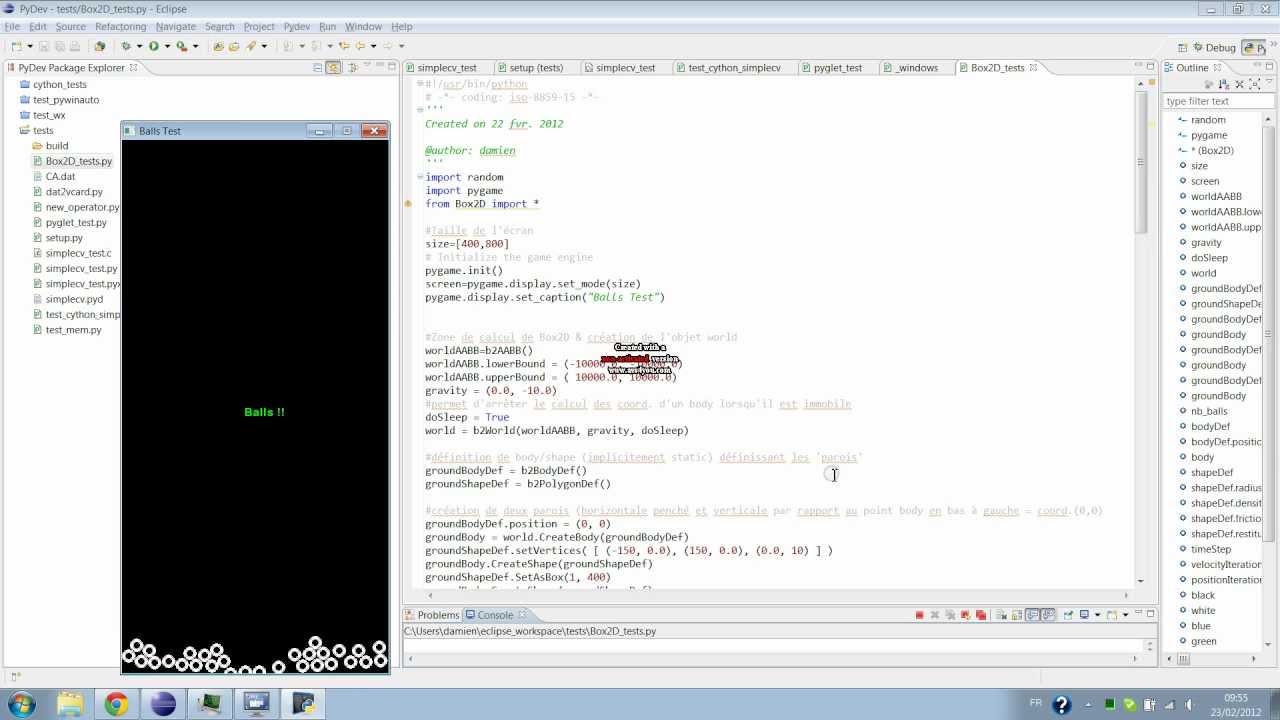The width and height of the screenshot is (1280, 720).
Task: Click Expand All icon in Outline toolbar
Action: [1254, 84]
